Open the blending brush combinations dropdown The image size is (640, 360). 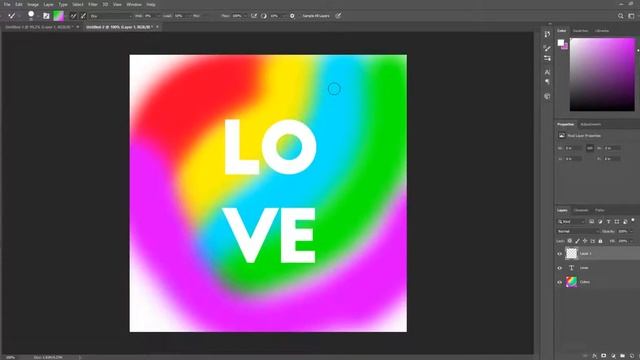111,16
